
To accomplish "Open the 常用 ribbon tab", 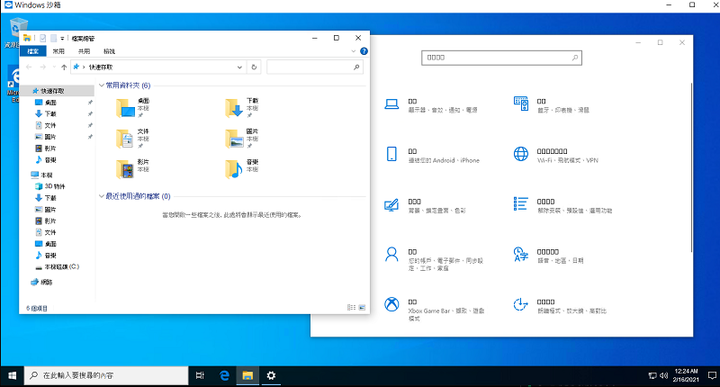I will coord(58,51).
